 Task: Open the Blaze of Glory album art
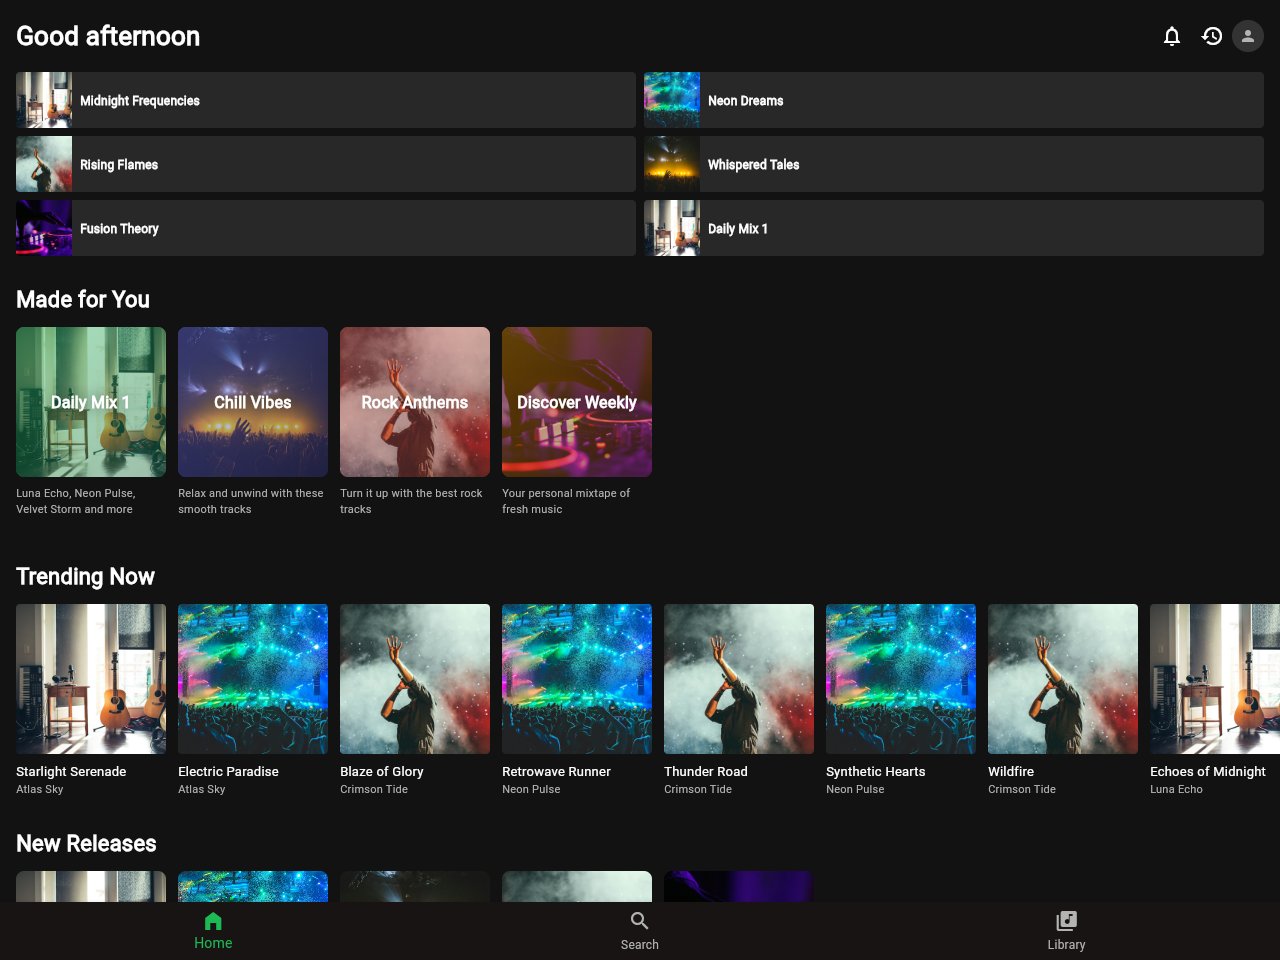pyautogui.click(x=415, y=679)
